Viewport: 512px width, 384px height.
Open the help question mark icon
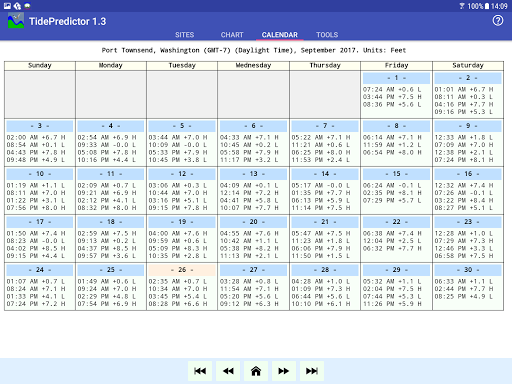(498, 21)
